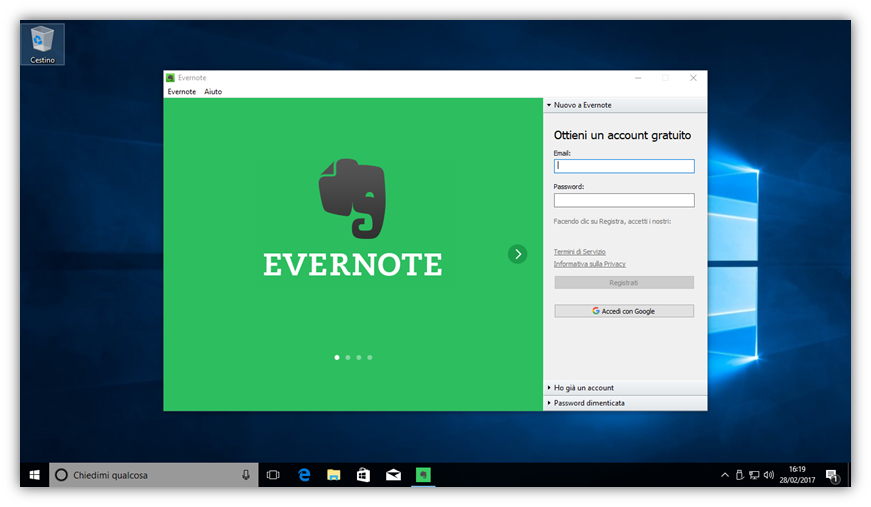Show hidden system tray icons
The image size is (871, 507).
point(724,475)
